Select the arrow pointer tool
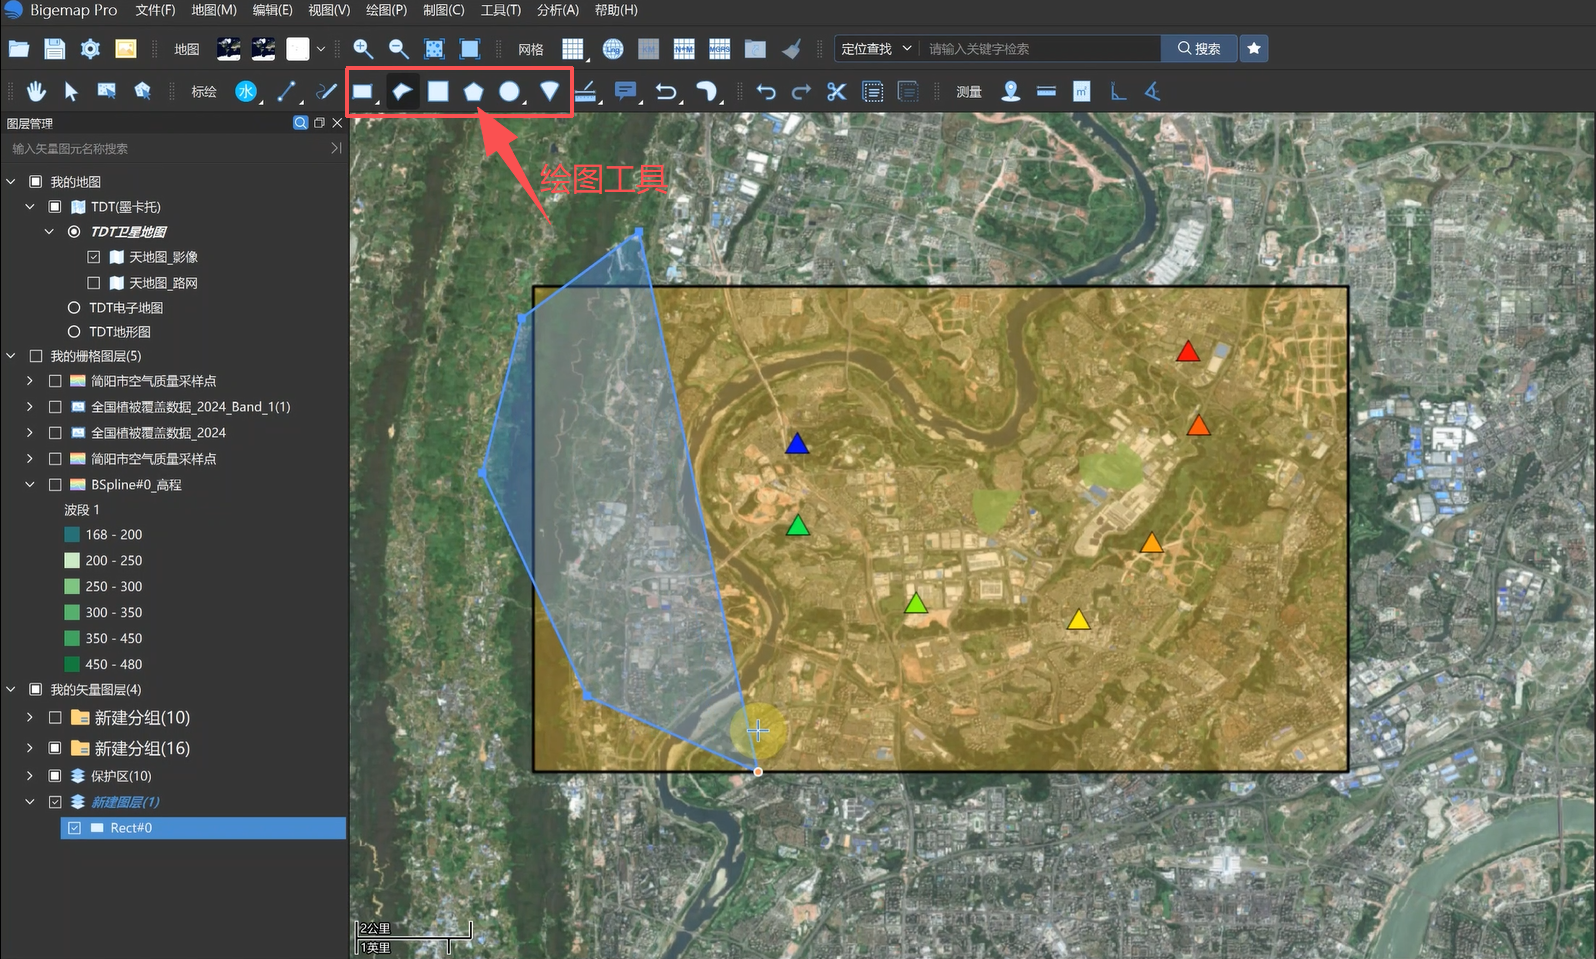 (x=70, y=91)
